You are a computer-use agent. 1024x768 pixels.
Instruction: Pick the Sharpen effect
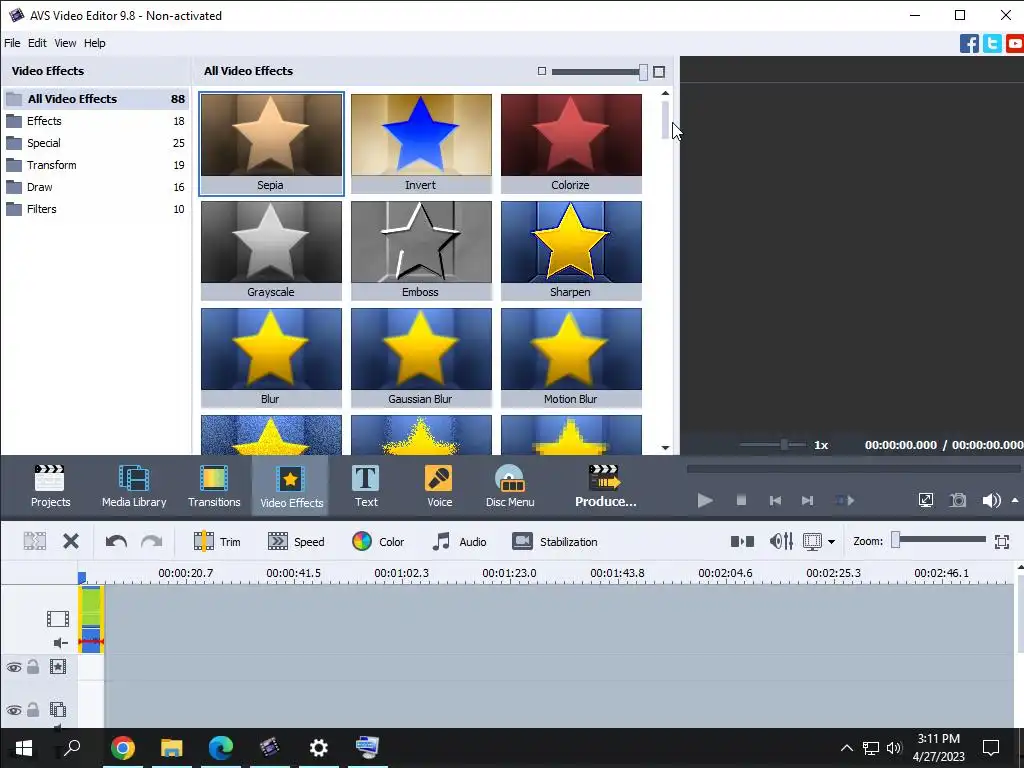pyautogui.click(x=571, y=251)
